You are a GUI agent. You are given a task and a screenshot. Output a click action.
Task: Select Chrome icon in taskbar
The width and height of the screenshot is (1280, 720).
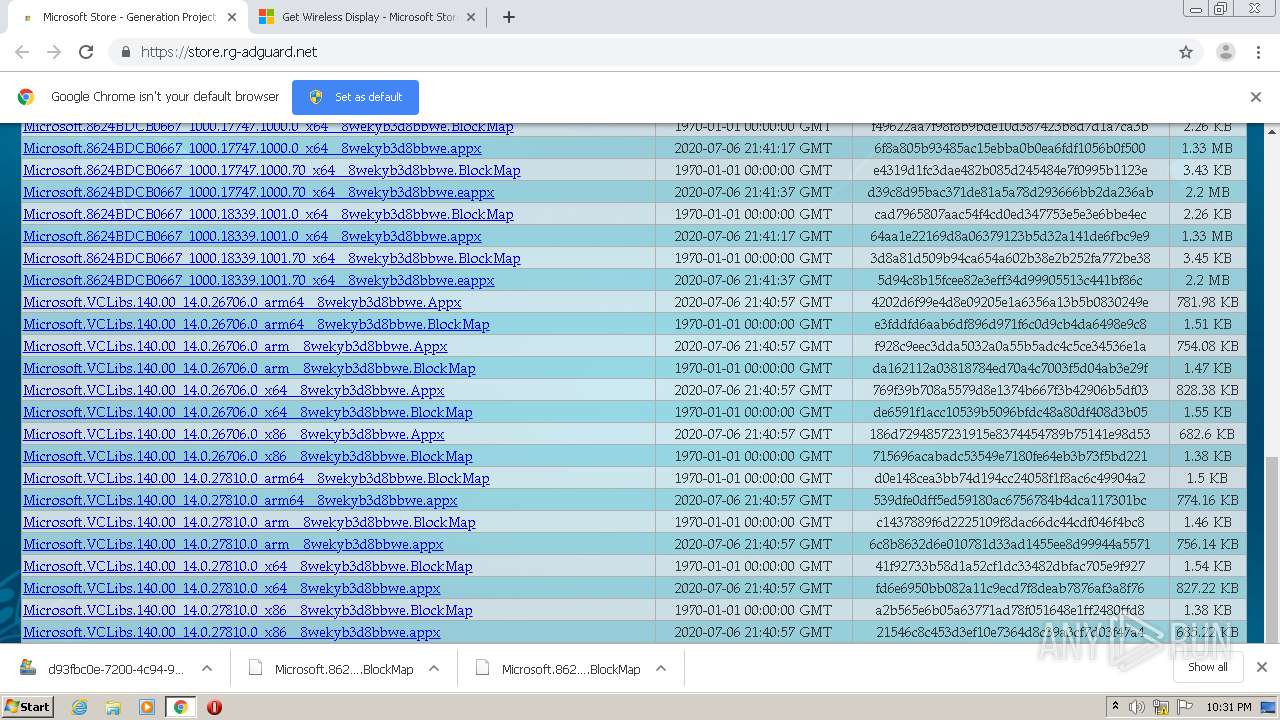(x=180, y=707)
